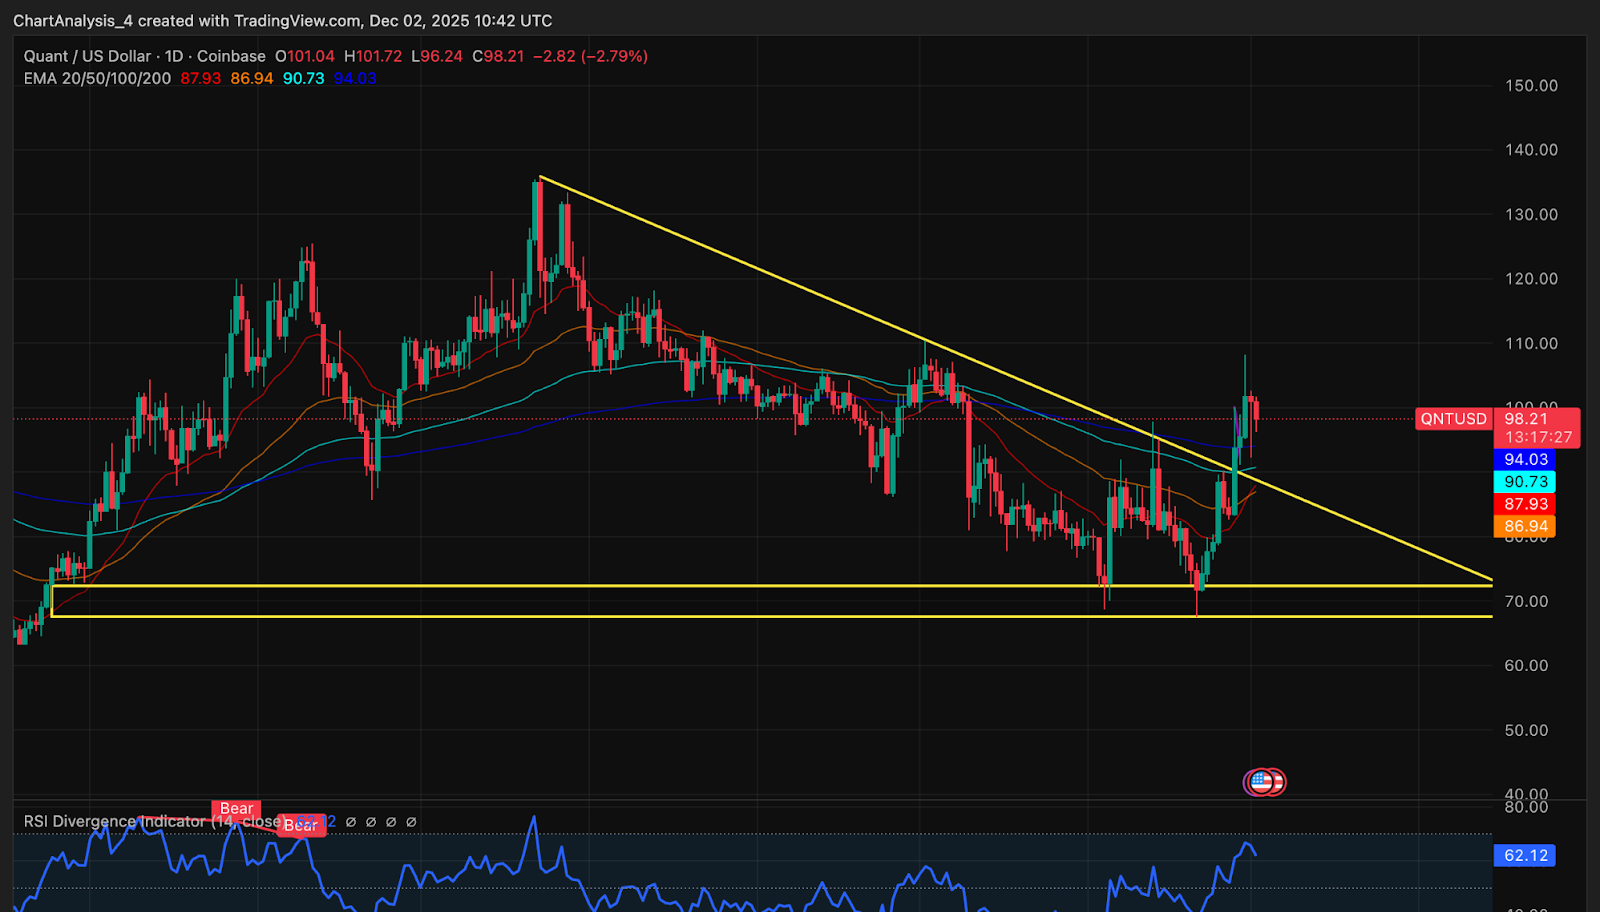The image size is (1600, 912).
Task: Select the close value C98.21 in legend
Action: tap(498, 56)
